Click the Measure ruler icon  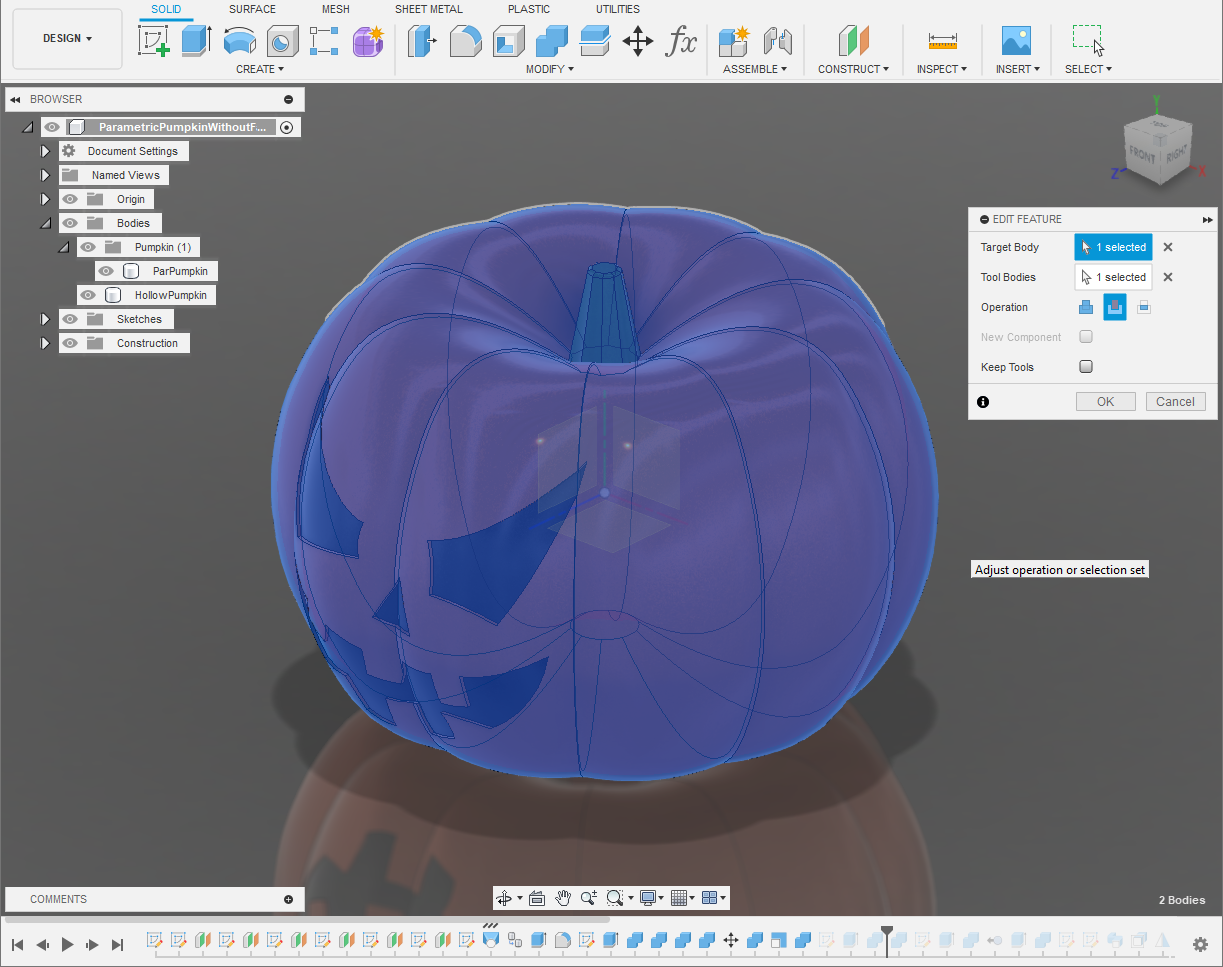pos(943,41)
